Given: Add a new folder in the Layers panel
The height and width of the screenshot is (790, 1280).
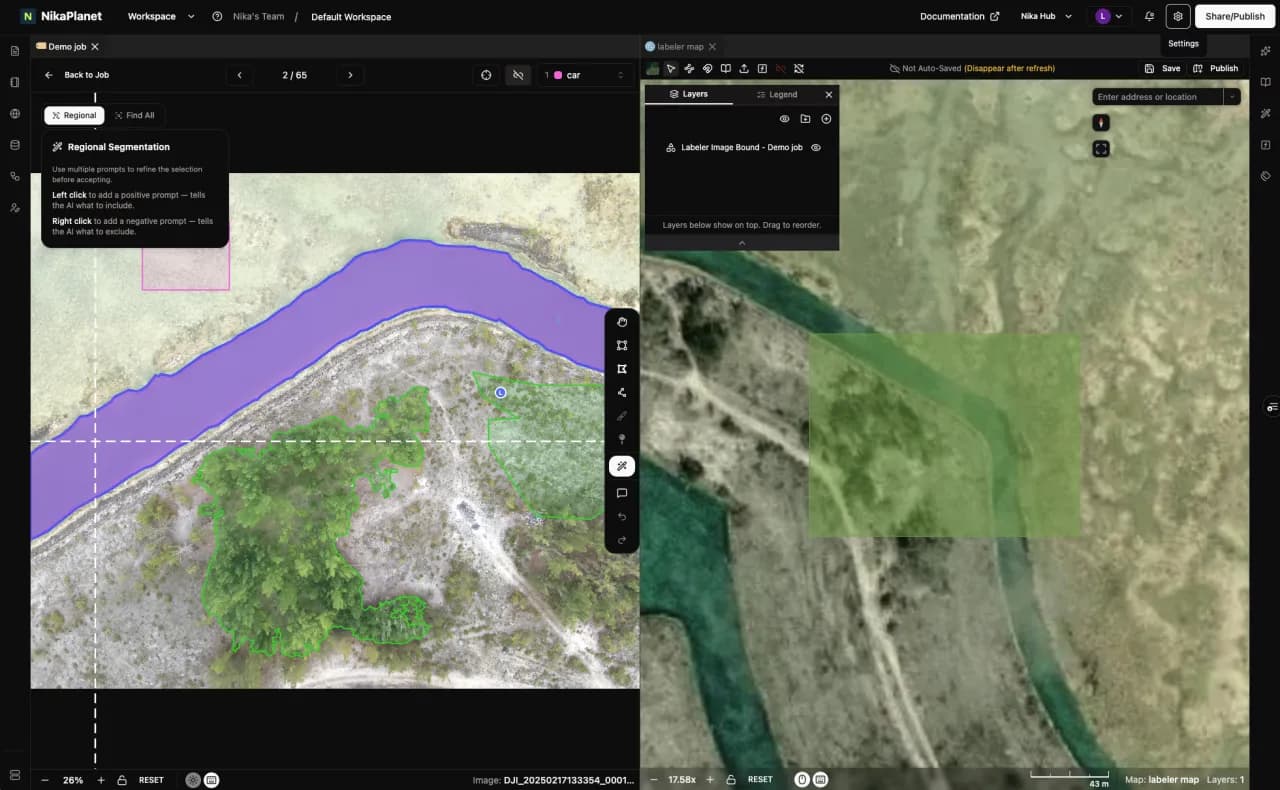Looking at the screenshot, I should 805,119.
